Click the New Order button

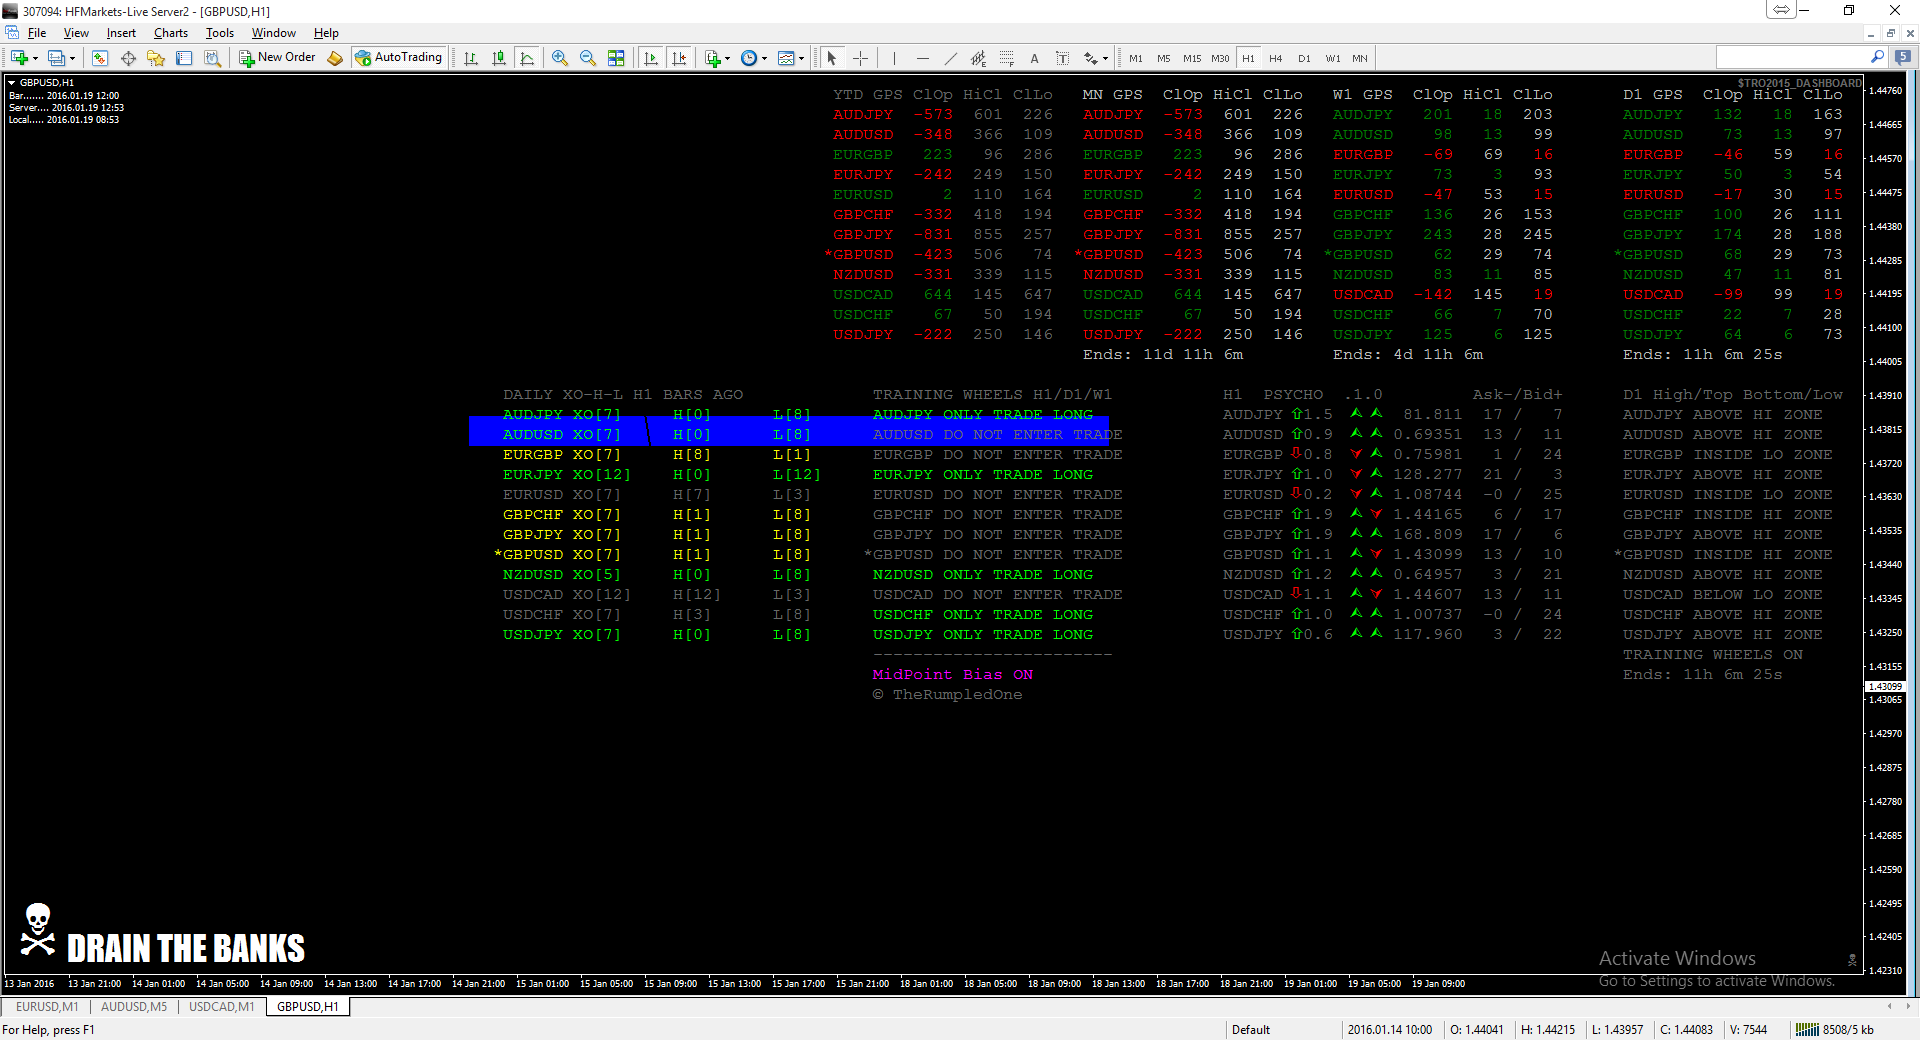pos(277,58)
